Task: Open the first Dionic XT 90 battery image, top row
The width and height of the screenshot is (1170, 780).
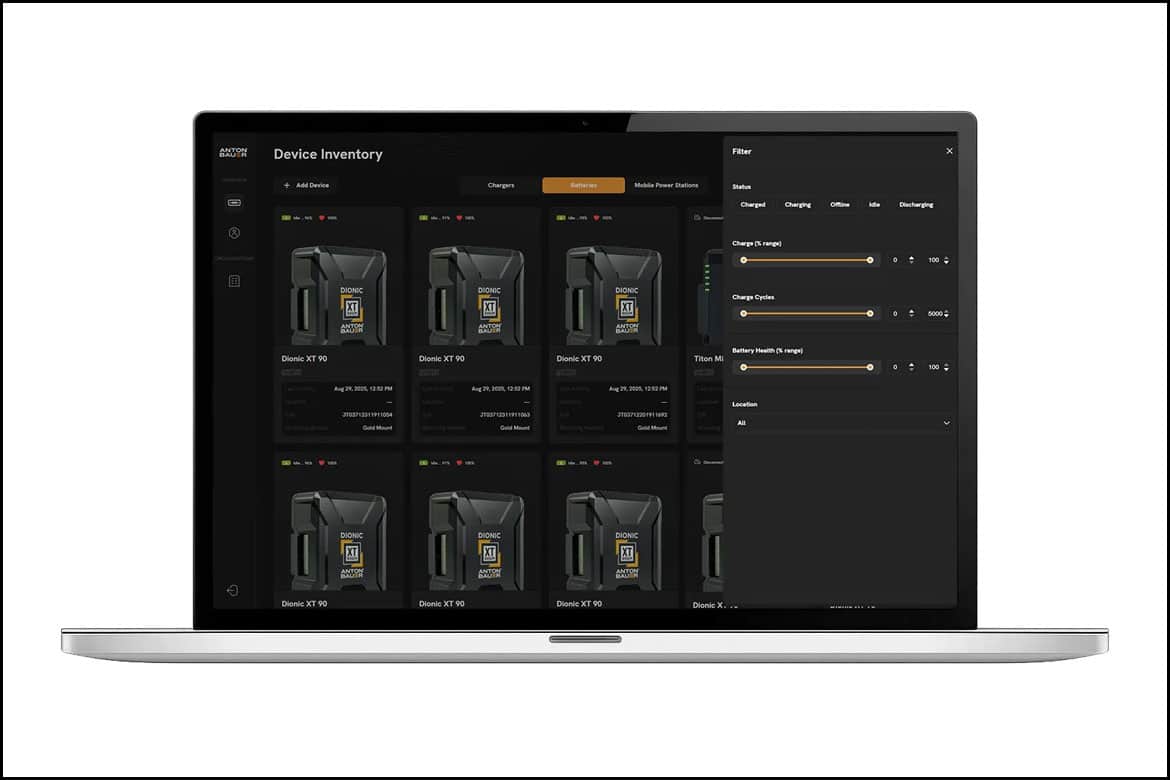Action: (x=340, y=295)
